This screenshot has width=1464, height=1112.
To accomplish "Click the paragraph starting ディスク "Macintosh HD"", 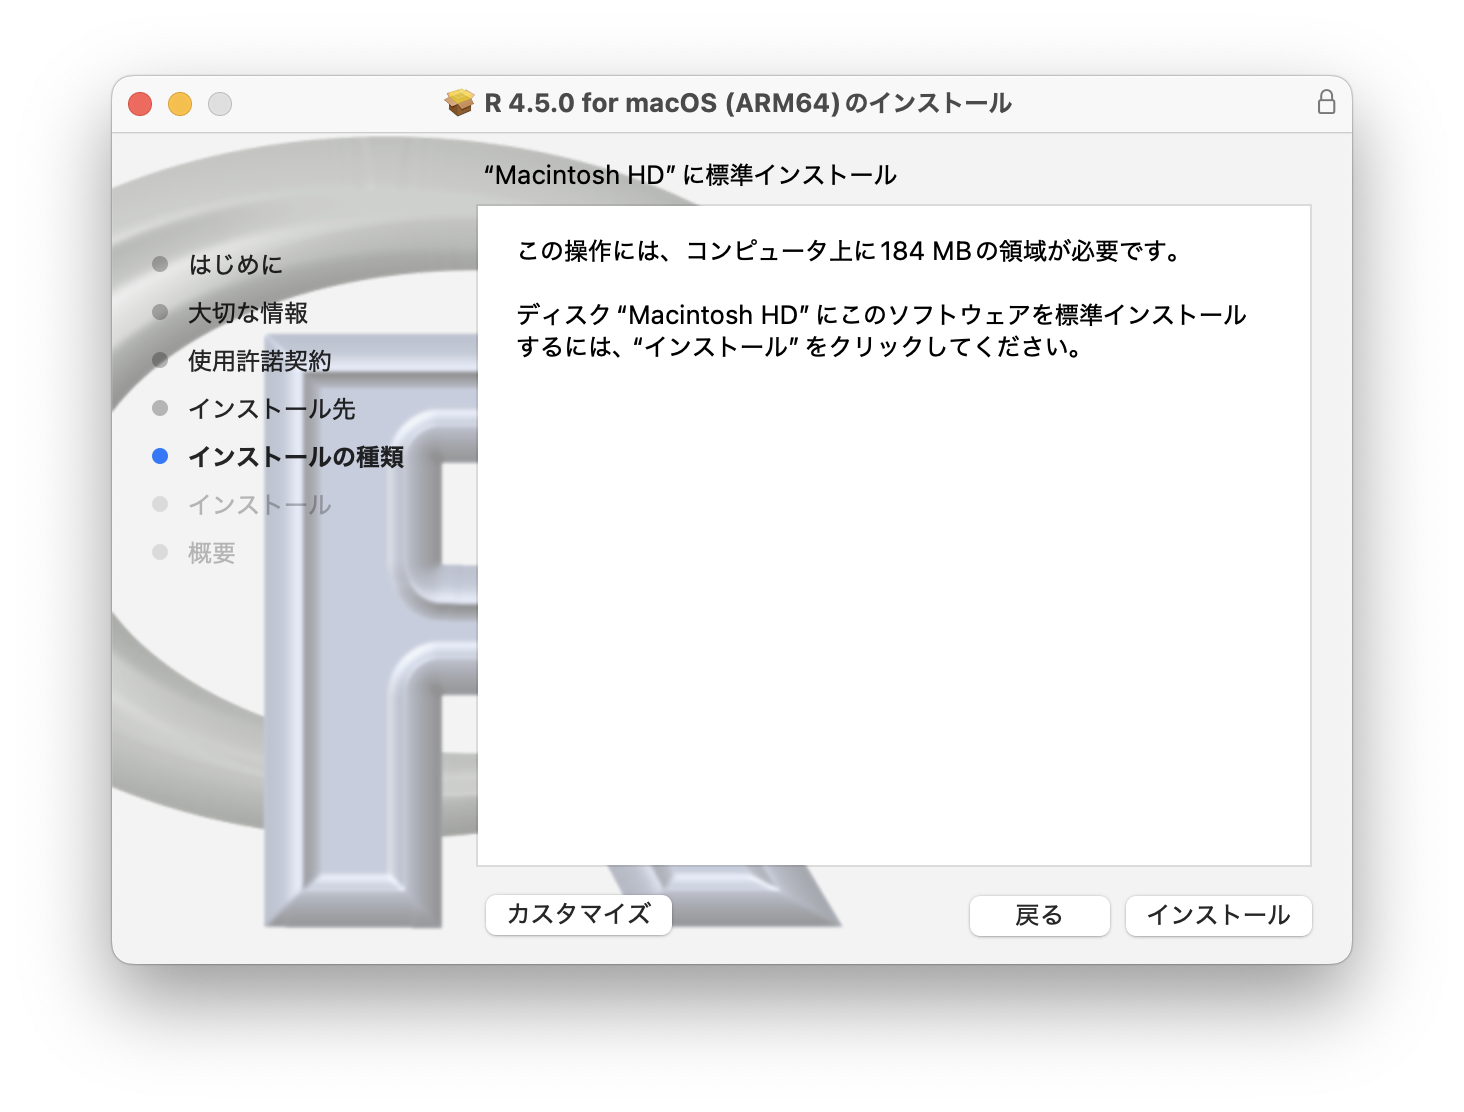I will point(881,331).
